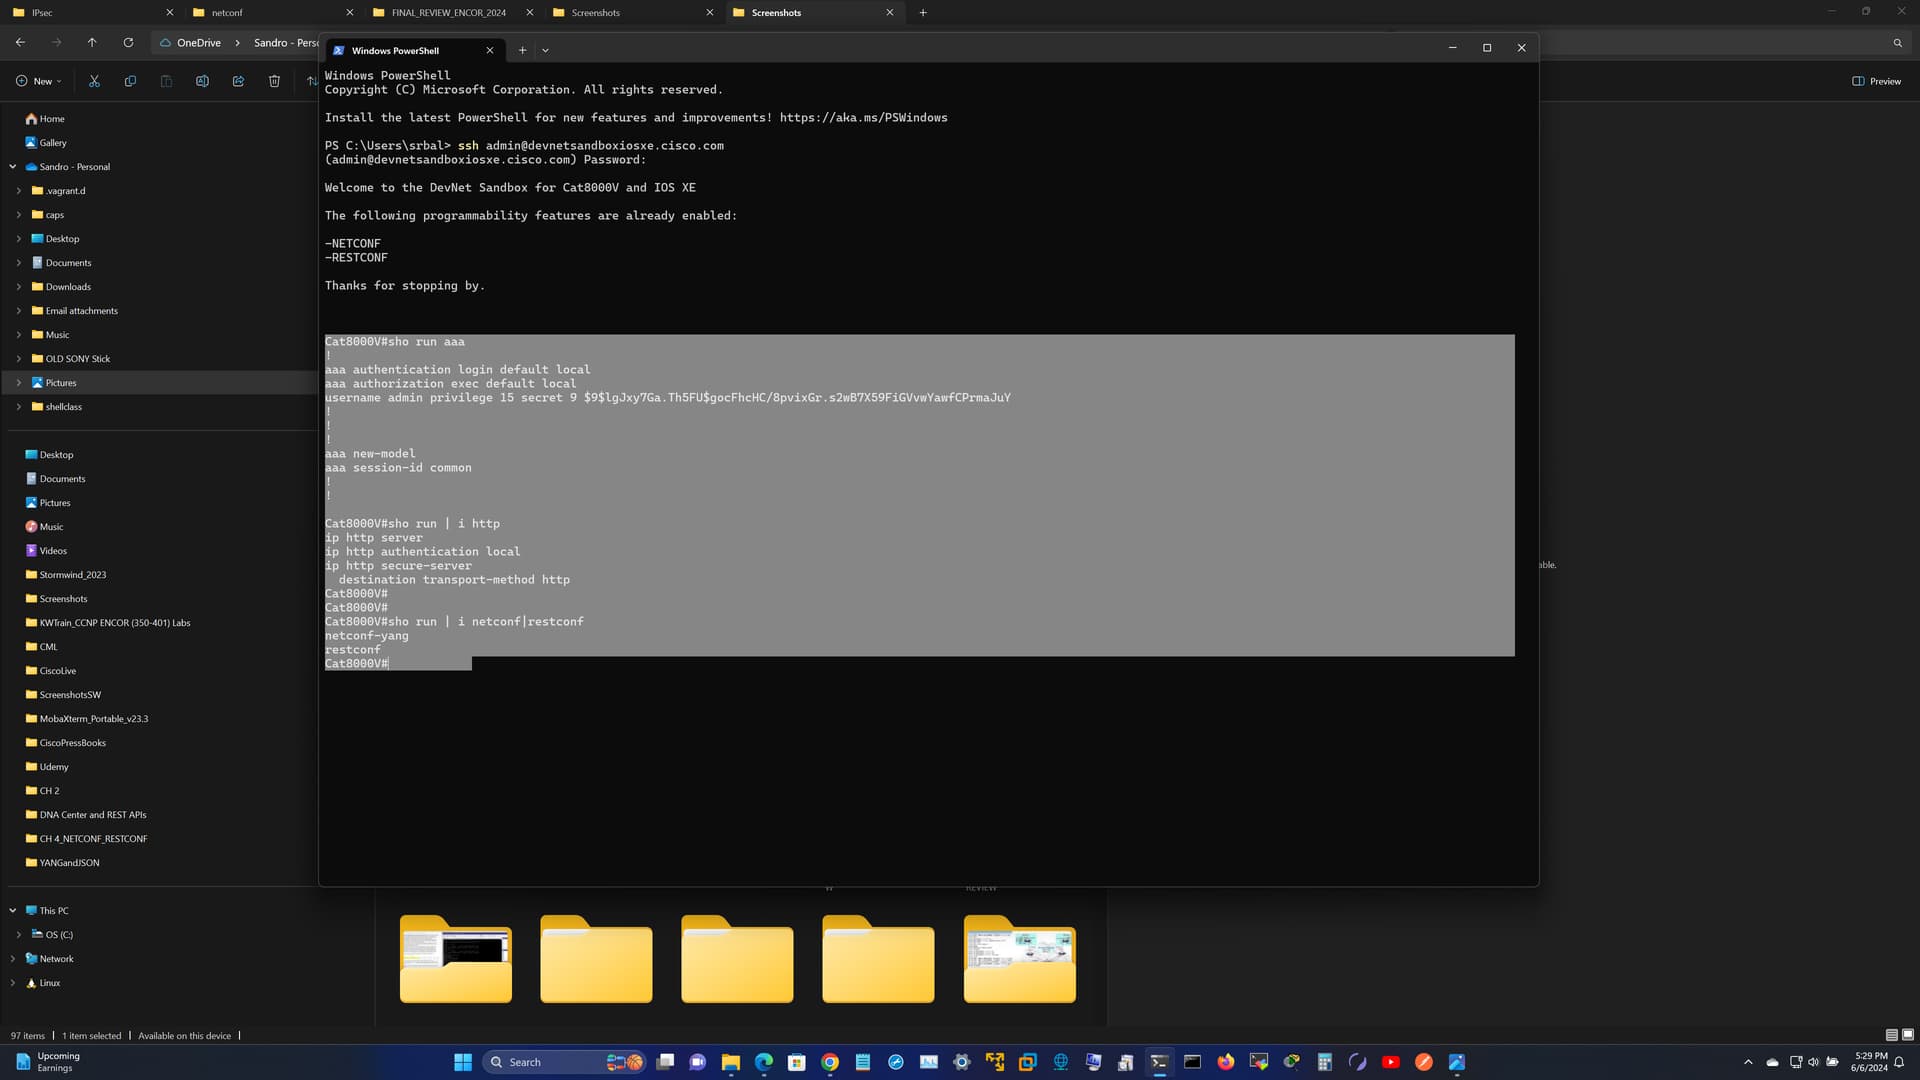Screen dimensions: 1920x1080
Task: Open Task View from taskbar
Action: point(665,1062)
